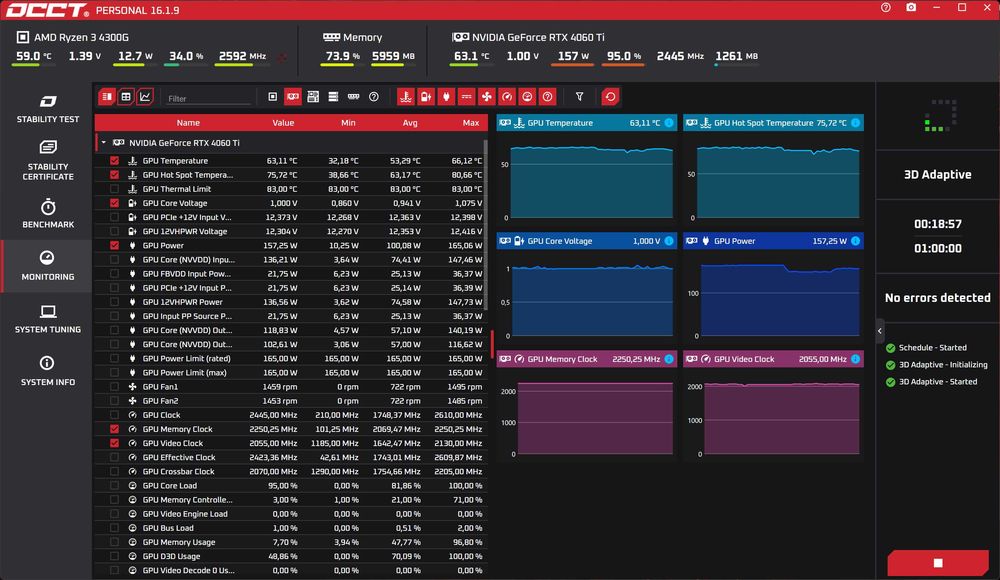Click GPU 12VHPWR Voltage row name
Viewport: 1000px width, 580px height.
pos(184,231)
